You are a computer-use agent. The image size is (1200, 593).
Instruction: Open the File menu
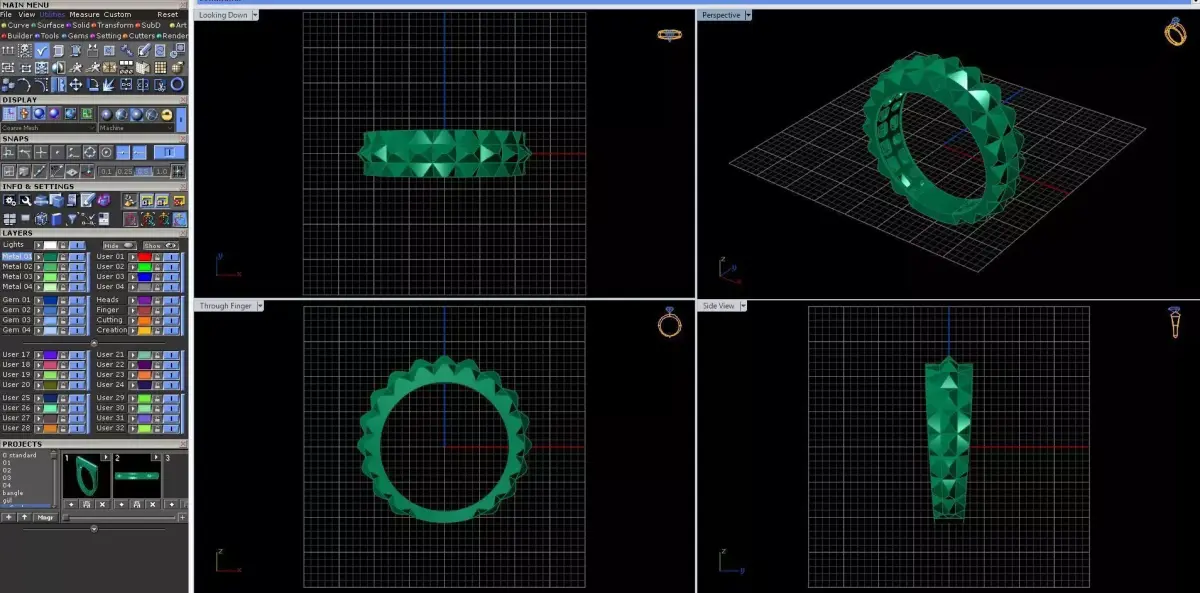6,14
